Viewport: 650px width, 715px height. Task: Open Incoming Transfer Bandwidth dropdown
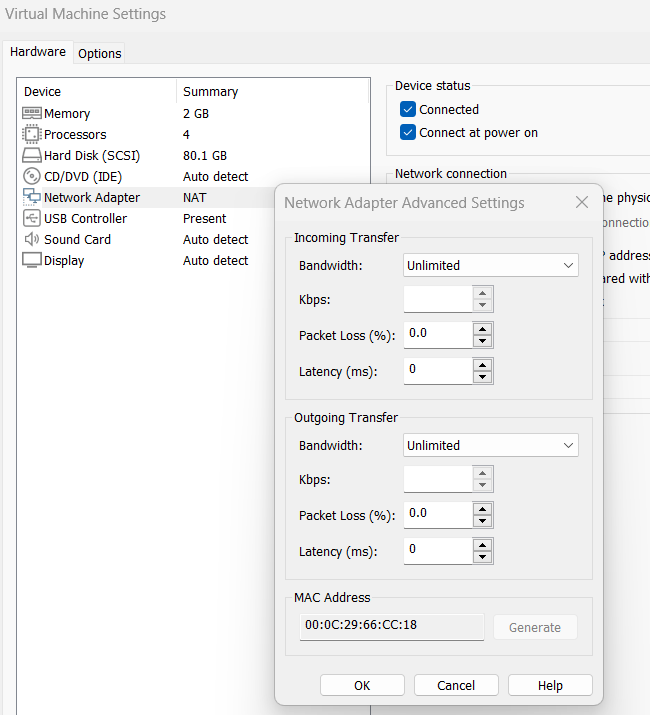pos(490,266)
